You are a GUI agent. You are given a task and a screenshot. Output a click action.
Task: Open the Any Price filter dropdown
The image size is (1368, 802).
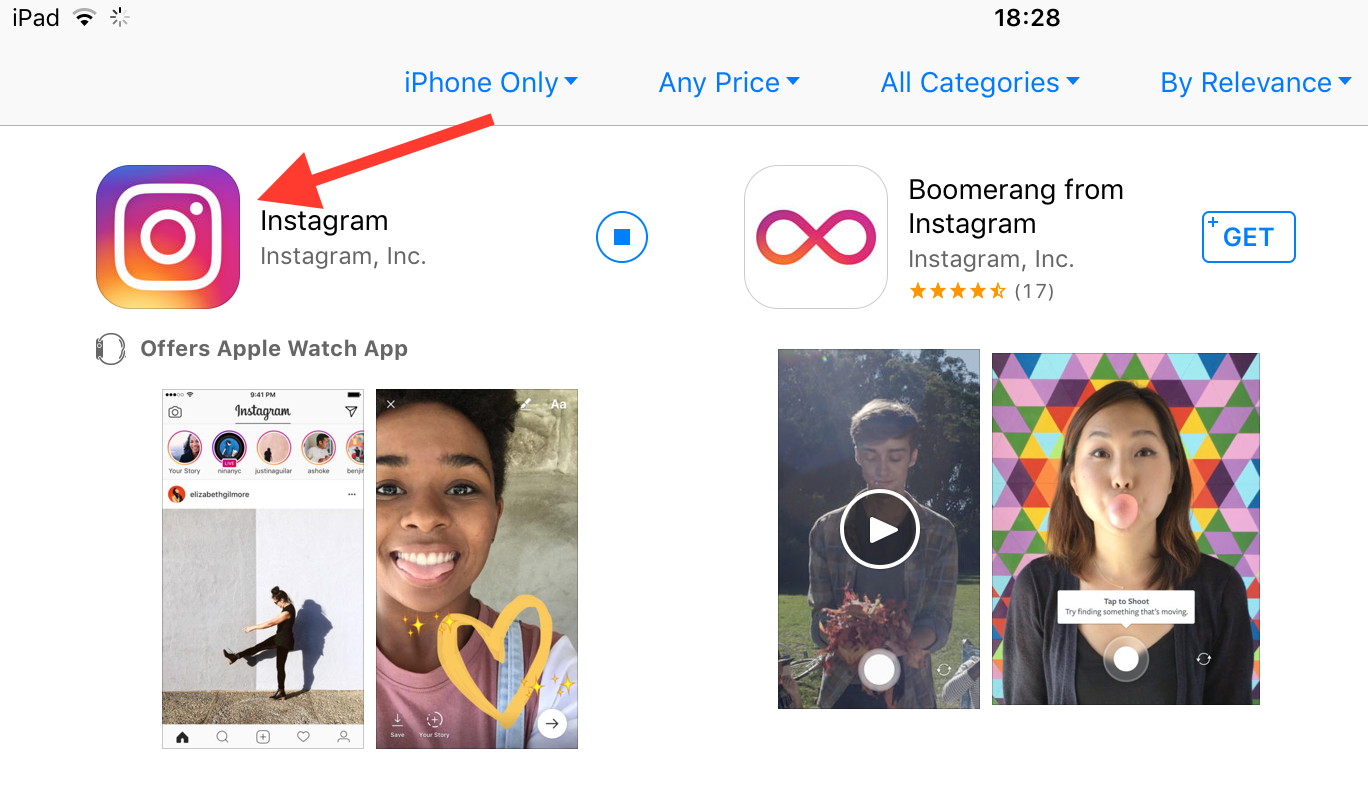[x=729, y=82]
